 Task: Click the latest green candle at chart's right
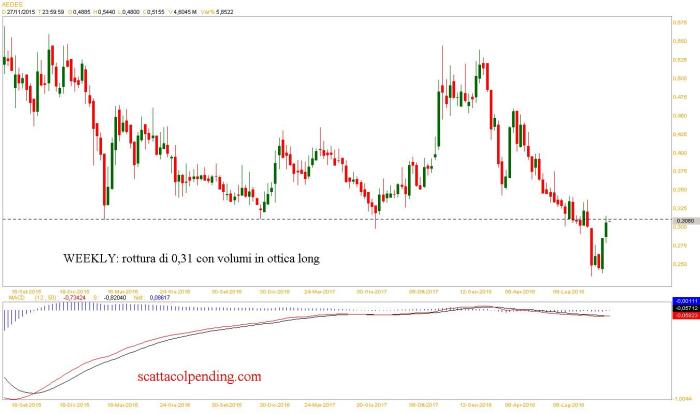pos(608,228)
